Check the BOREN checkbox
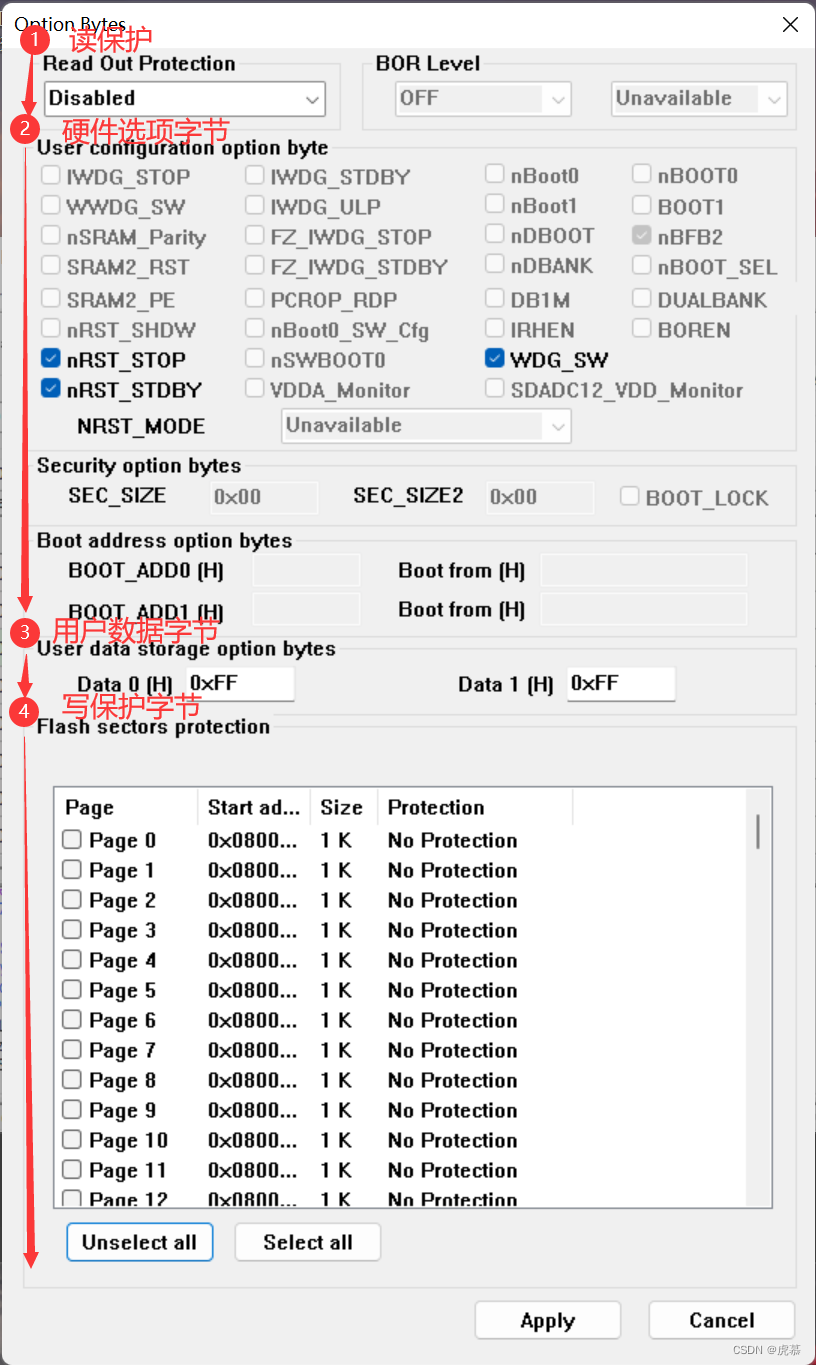816x1365 pixels. pyautogui.click(x=641, y=327)
